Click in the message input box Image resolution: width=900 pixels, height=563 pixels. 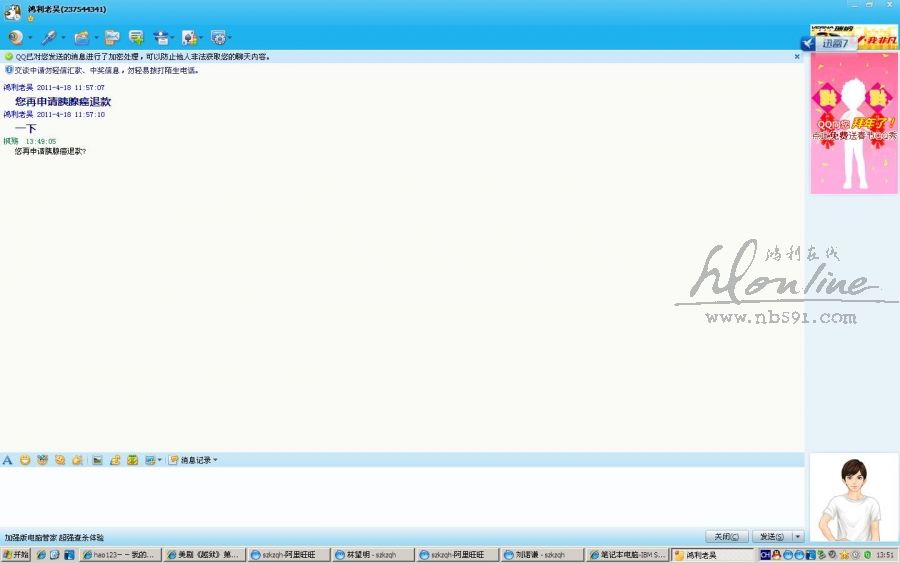coord(400,495)
